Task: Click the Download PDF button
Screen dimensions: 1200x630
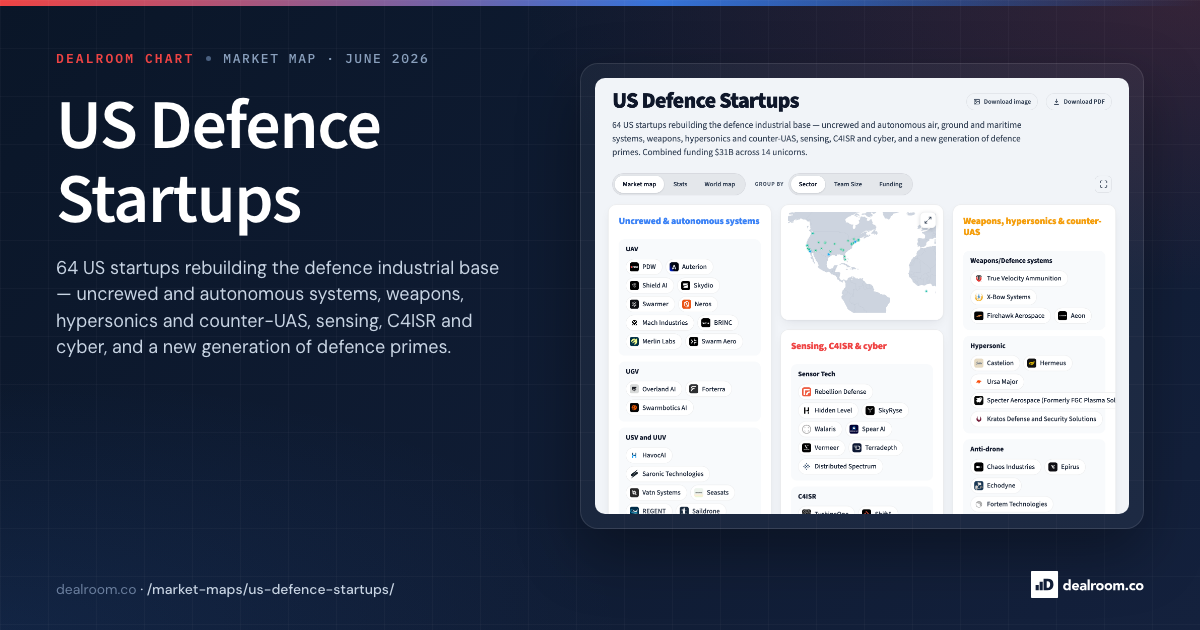Action: point(1079,101)
